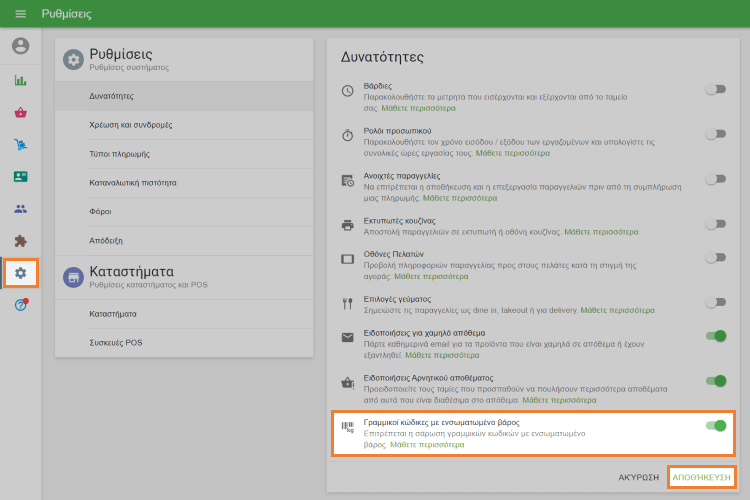
Task: Open the employees ID card icon
Action: point(20,177)
